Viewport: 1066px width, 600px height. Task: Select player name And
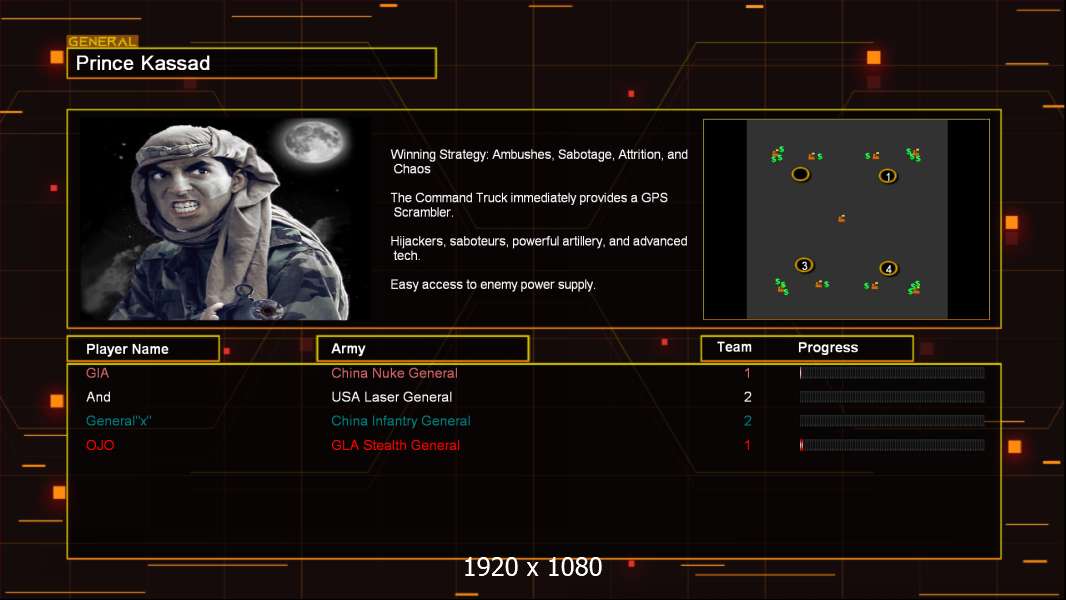point(99,397)
